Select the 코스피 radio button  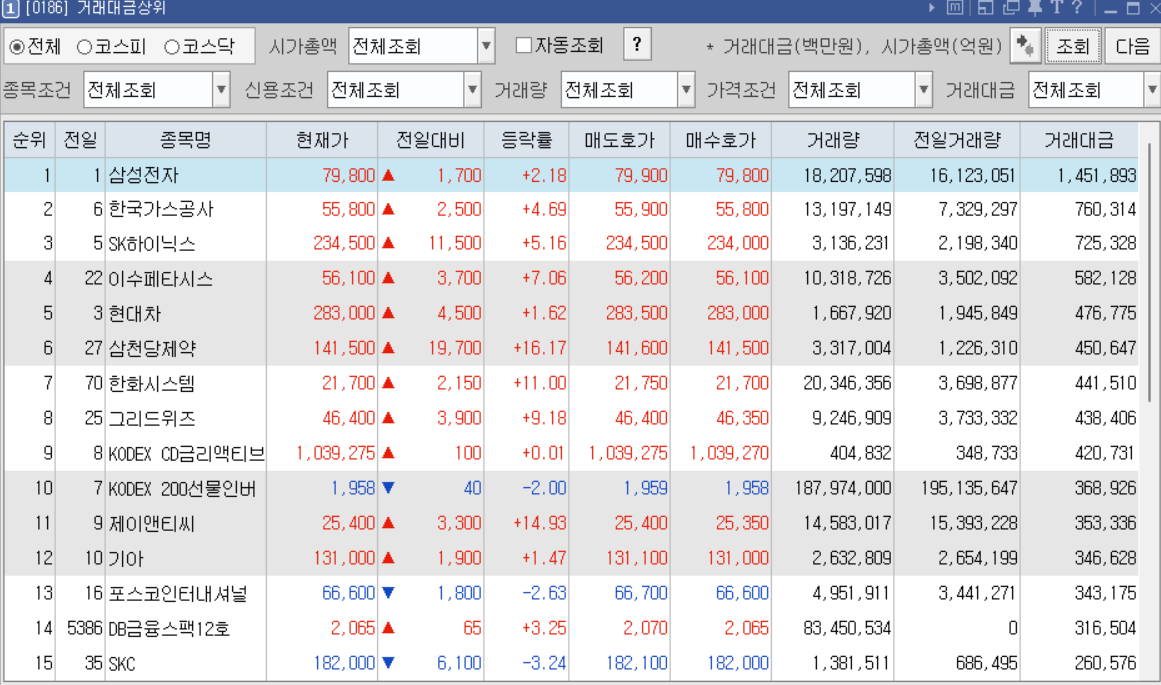(84, 47)
